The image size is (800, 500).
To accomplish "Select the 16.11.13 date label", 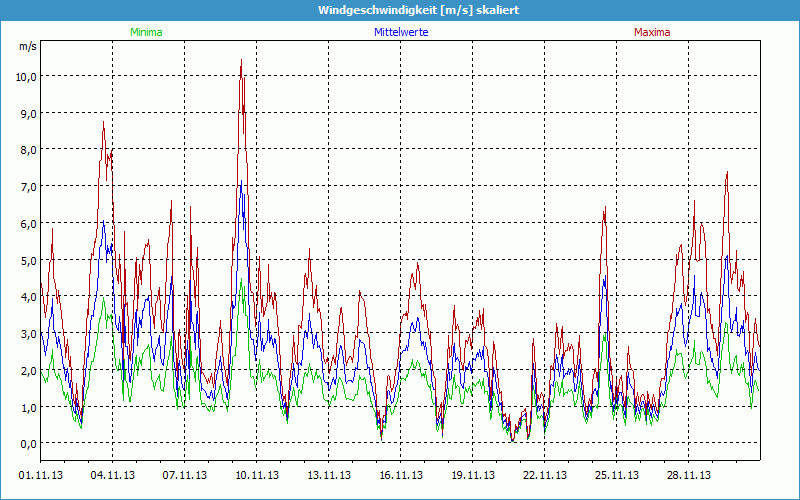I will (x=401, y=476).
